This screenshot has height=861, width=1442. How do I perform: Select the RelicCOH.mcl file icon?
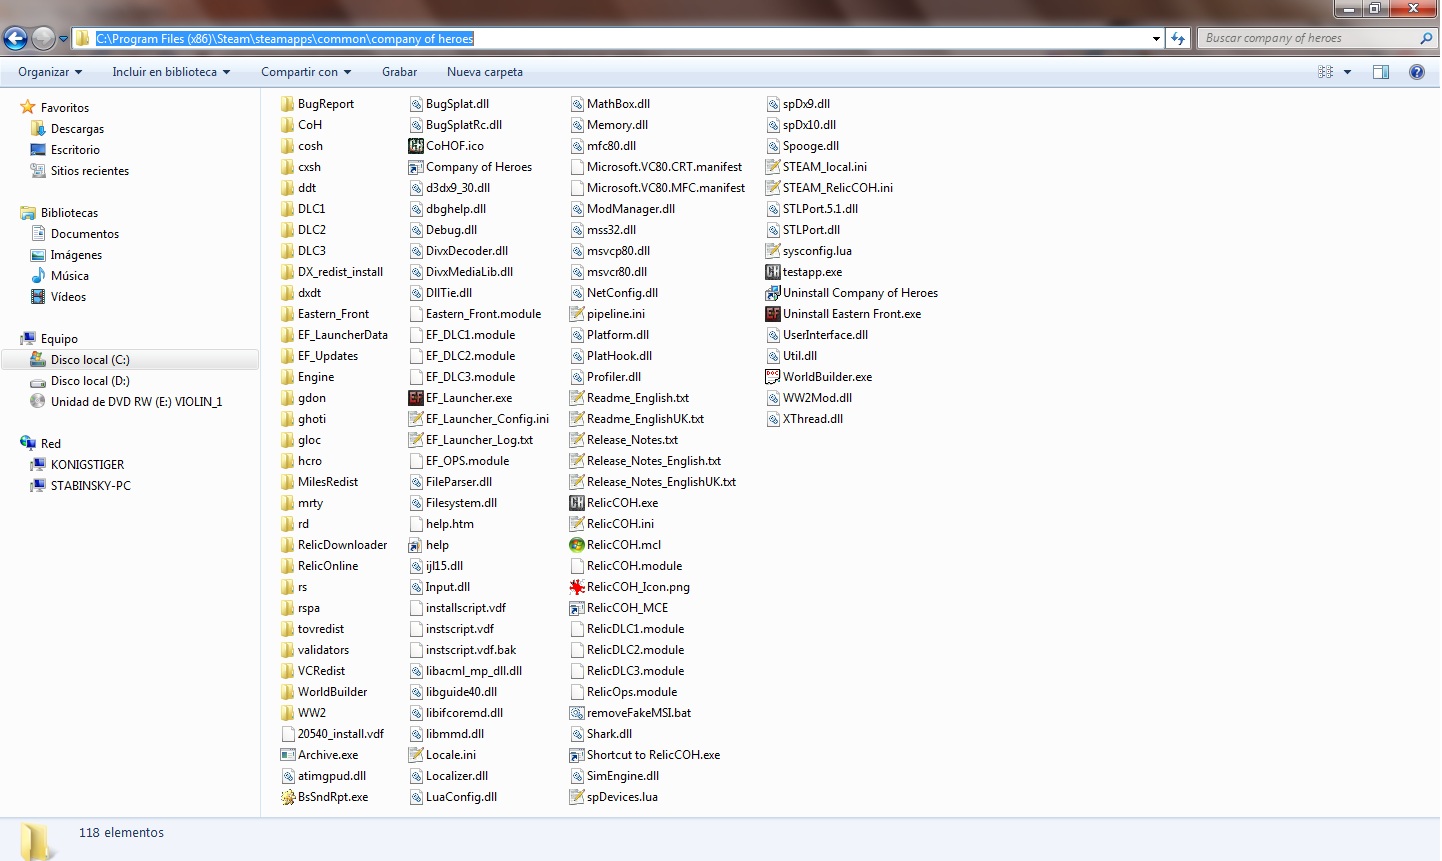(x=577, y=545)
